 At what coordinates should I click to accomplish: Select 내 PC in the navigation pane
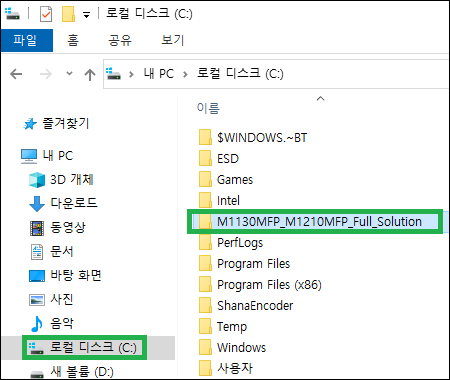point(58,156)
